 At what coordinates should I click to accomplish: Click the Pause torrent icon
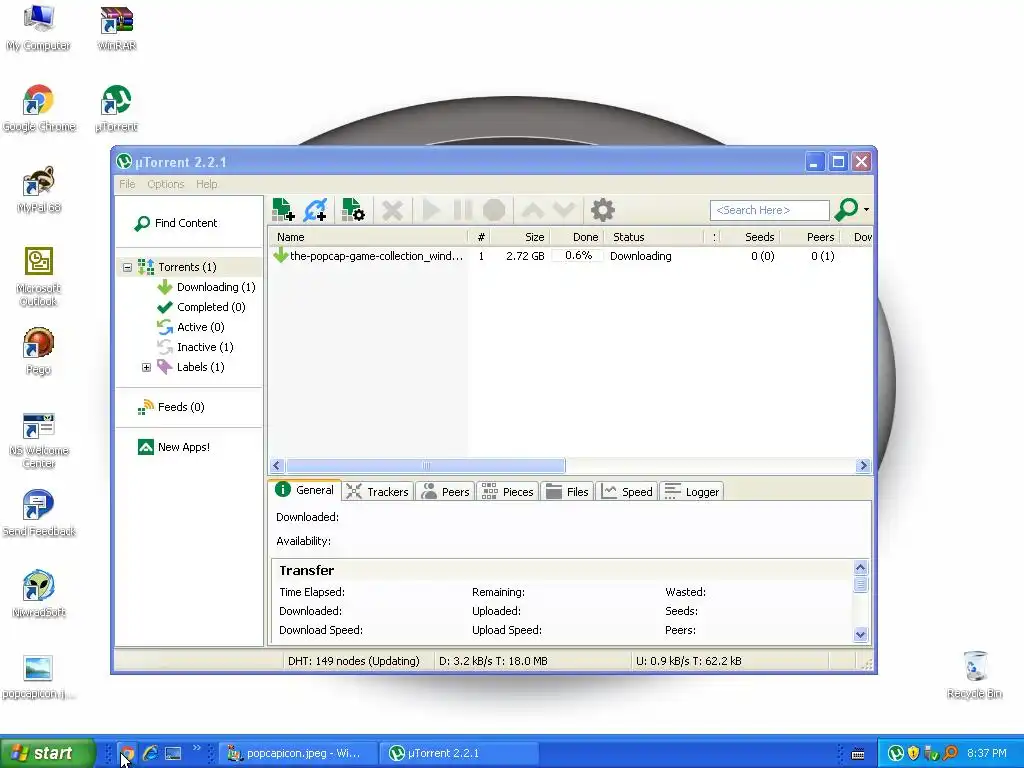tap(462, 210)
